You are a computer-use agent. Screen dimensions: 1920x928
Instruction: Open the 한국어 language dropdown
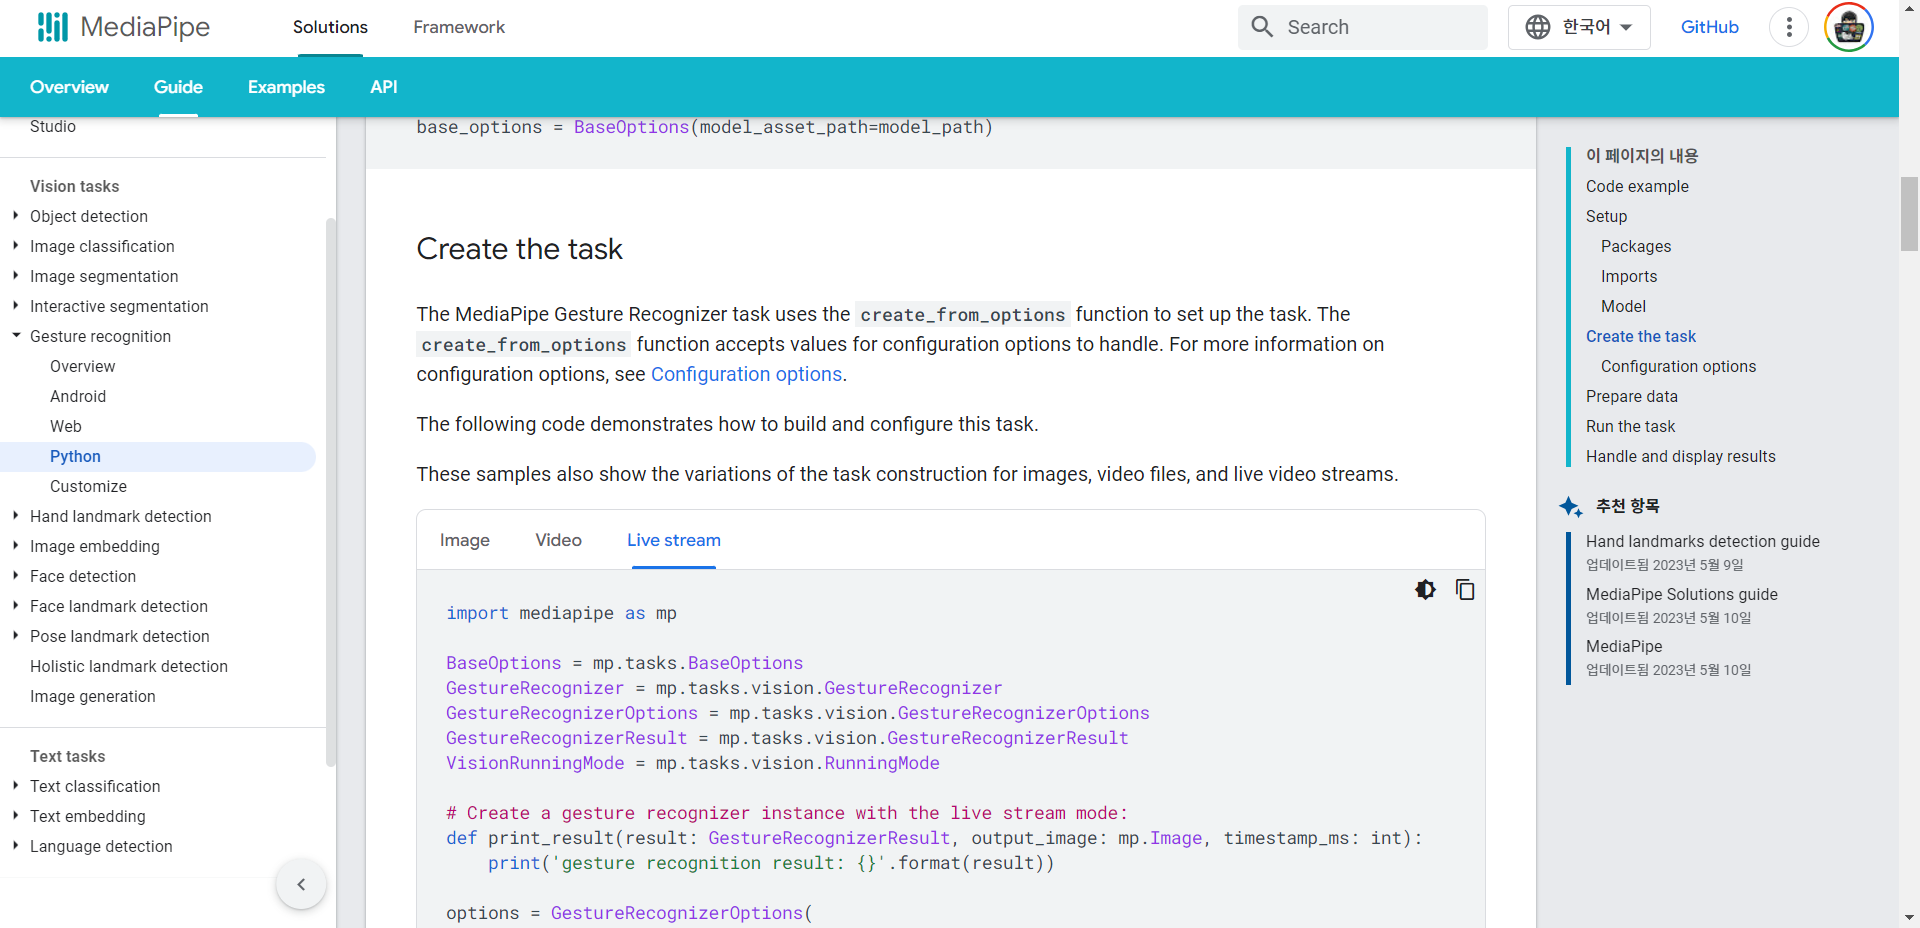point(1579,27)
